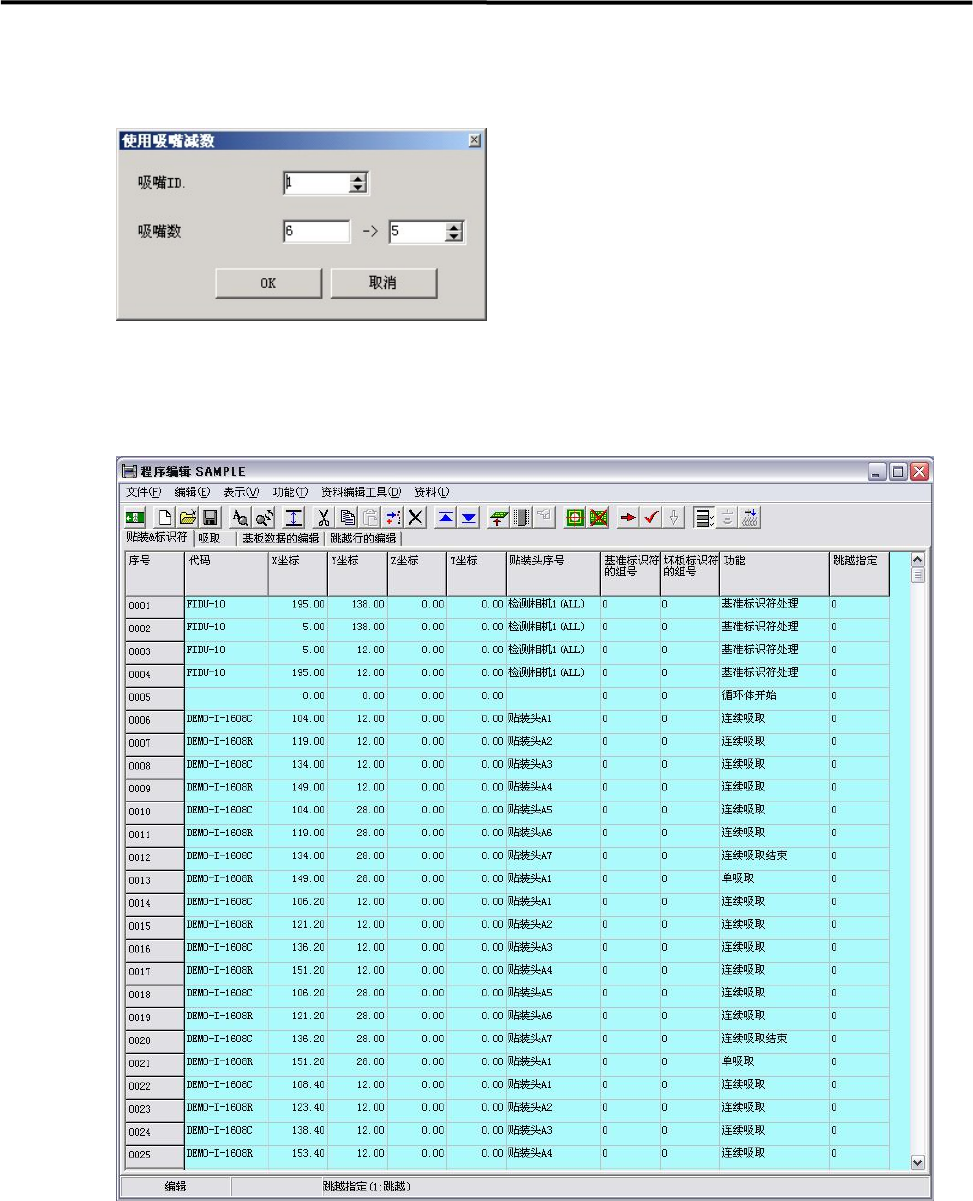Open the 资料(L) menu
973x1201 pixels.
click(432, 492)
